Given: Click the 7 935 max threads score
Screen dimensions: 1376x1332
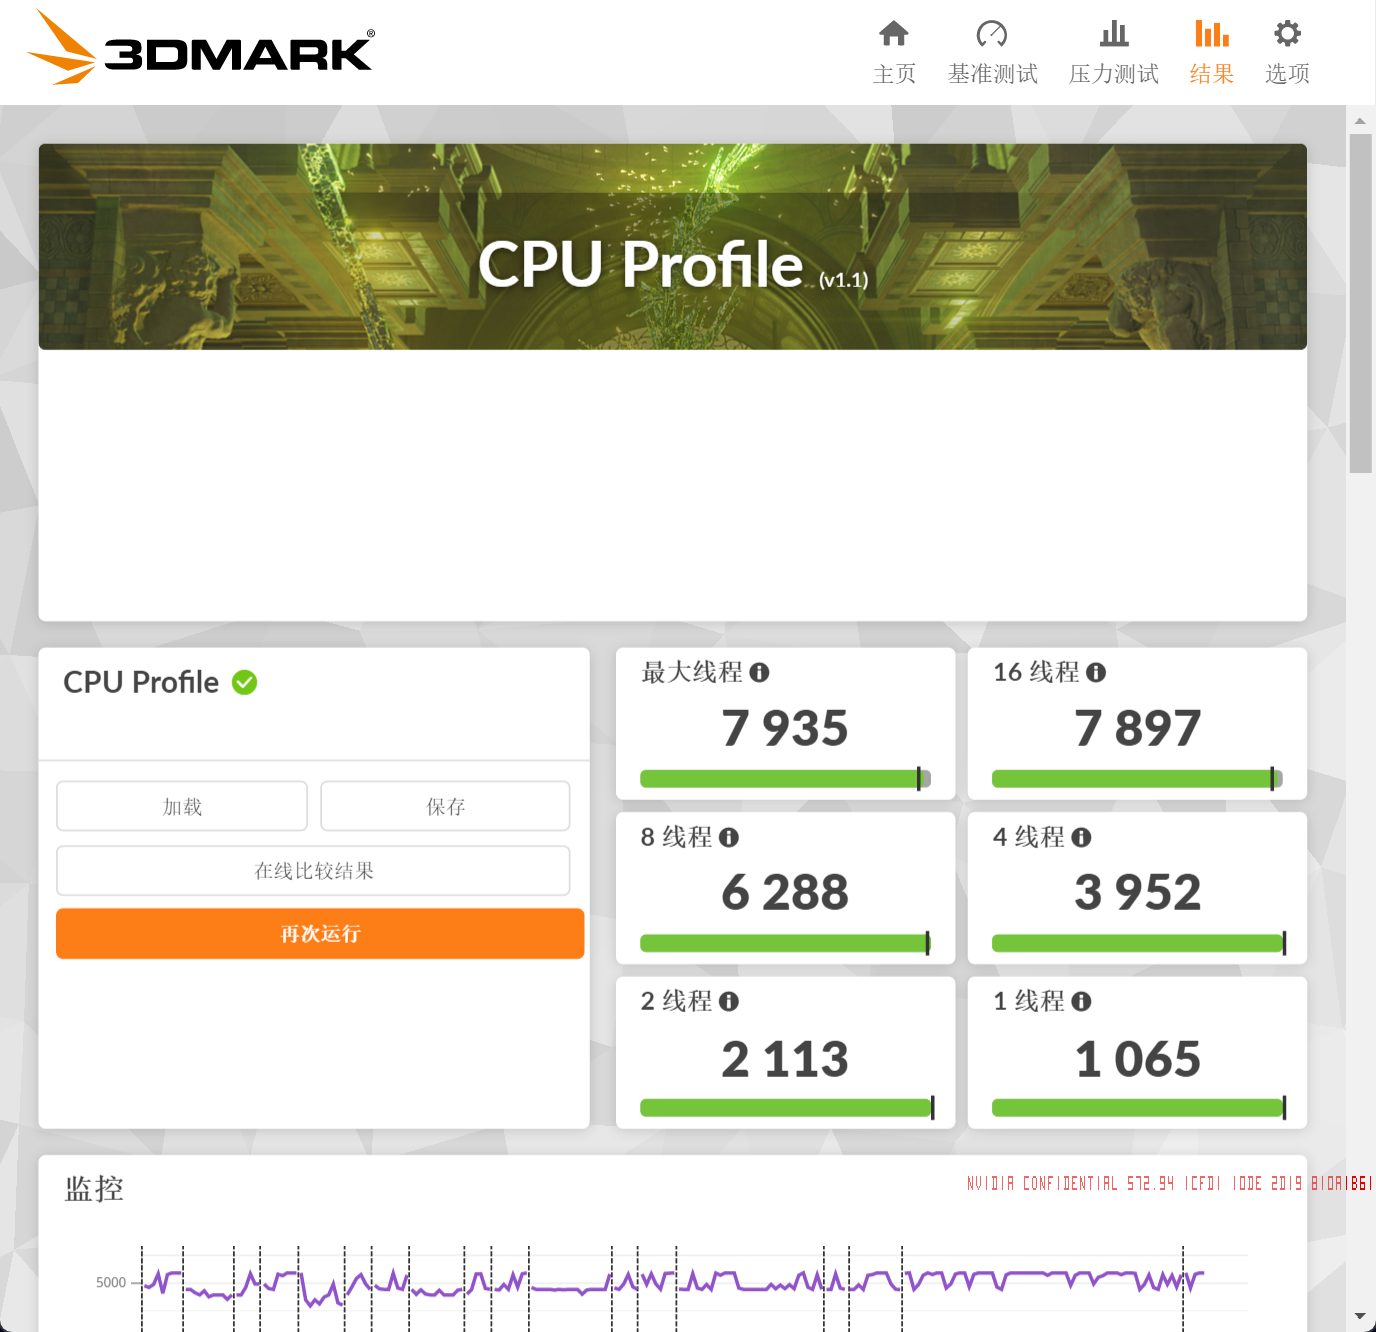Looking at the screenshot, I should [785, 728].
